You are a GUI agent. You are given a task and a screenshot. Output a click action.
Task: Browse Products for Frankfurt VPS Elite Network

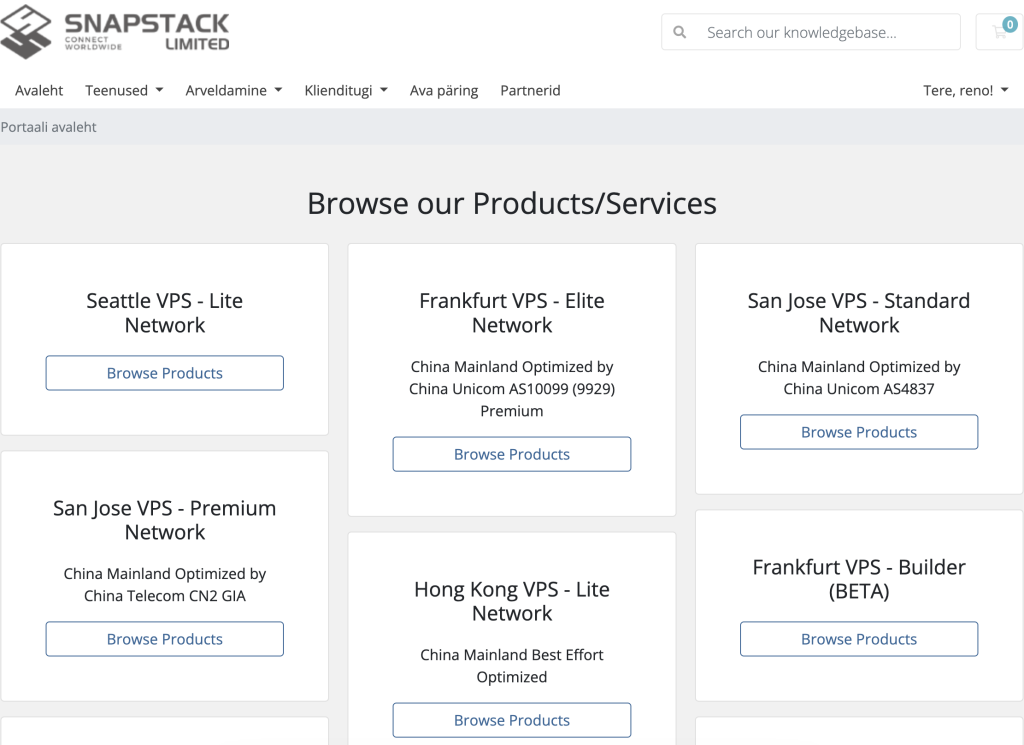512,454
